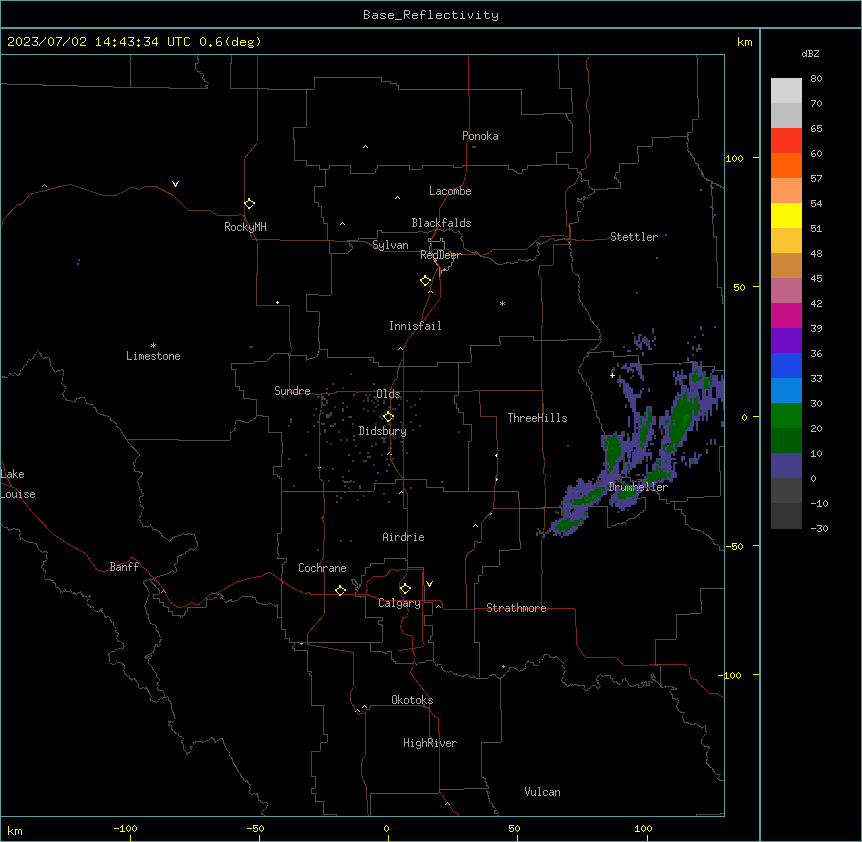The height and width of the screenshot is (842, 862).
Task: Click the Strathmore city label
Action: (516, 608)
